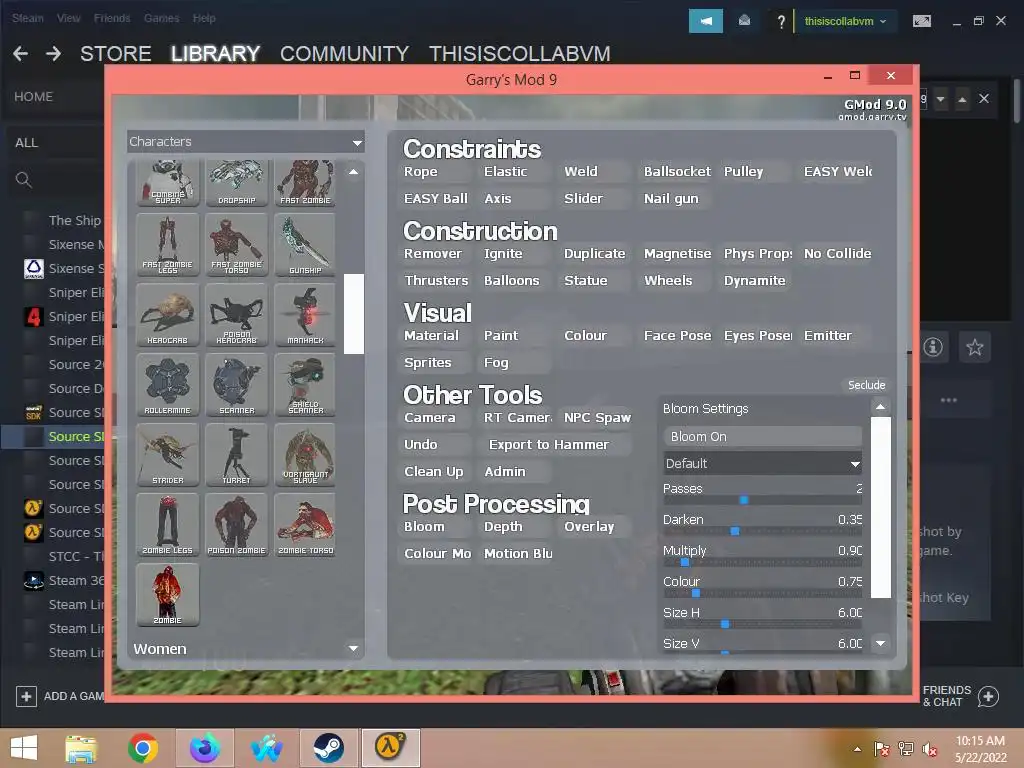This screenshot has width=1024, height=768.
Task: Choose the Turret character icon
Action: coord(236,455)
